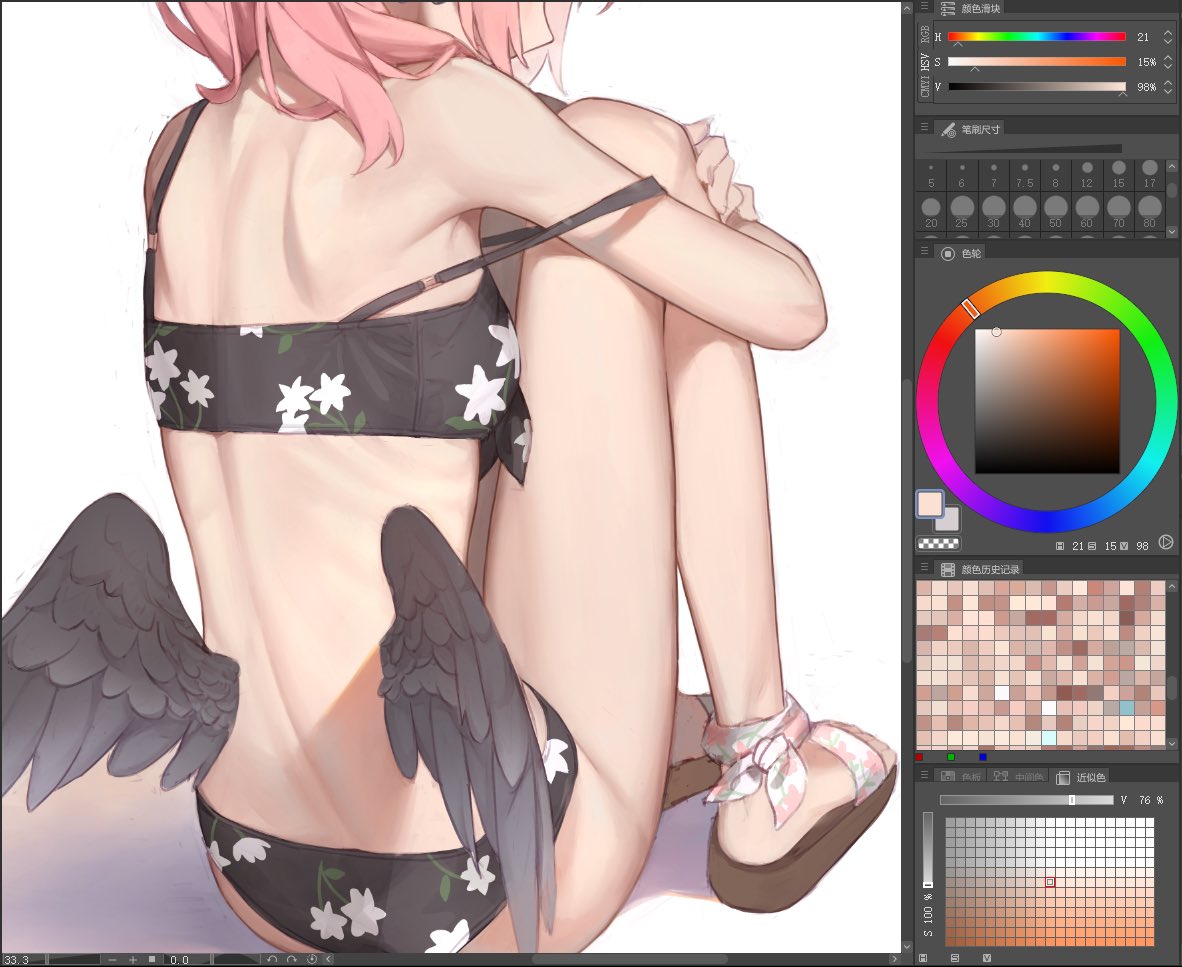Image resolution: width=1182 pixels, height=967 pixels.
Task: Select the main drawing color swatch
Action: pyautogui.click(x=930, y=503)
